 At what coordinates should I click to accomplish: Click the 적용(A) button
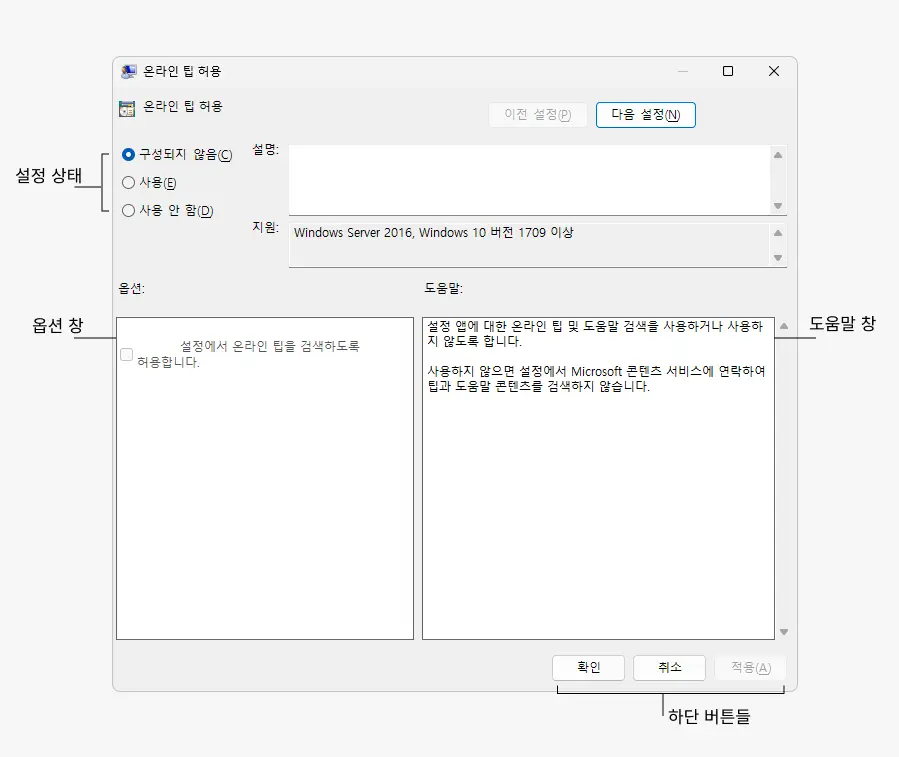click(751, 668)
